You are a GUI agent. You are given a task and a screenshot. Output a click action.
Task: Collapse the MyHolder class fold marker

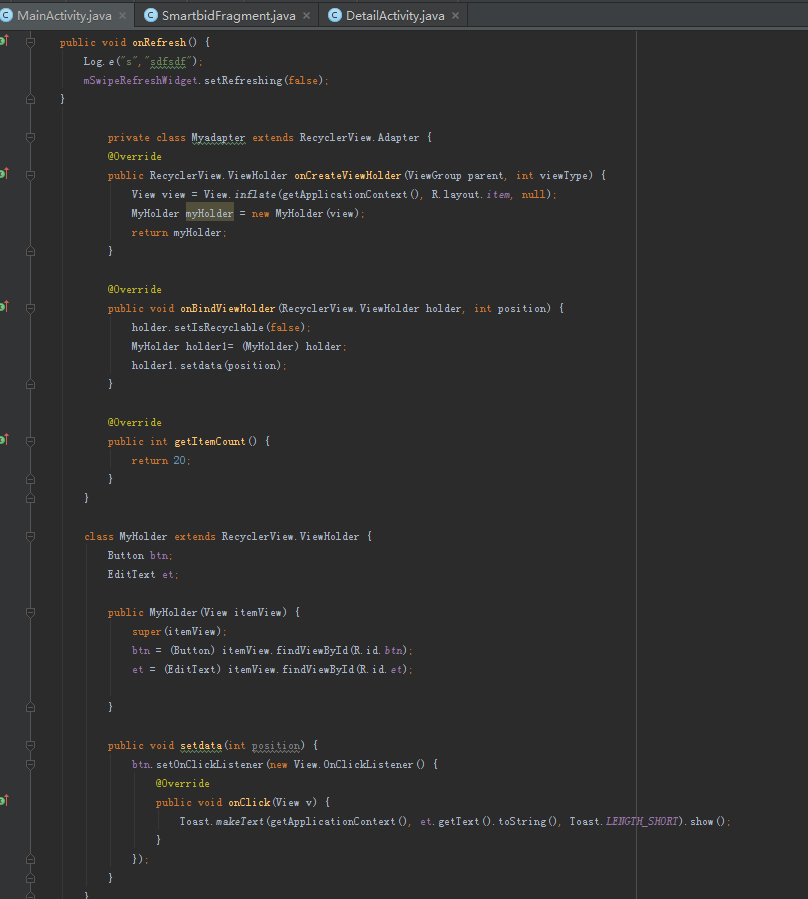tap(30, 537)
